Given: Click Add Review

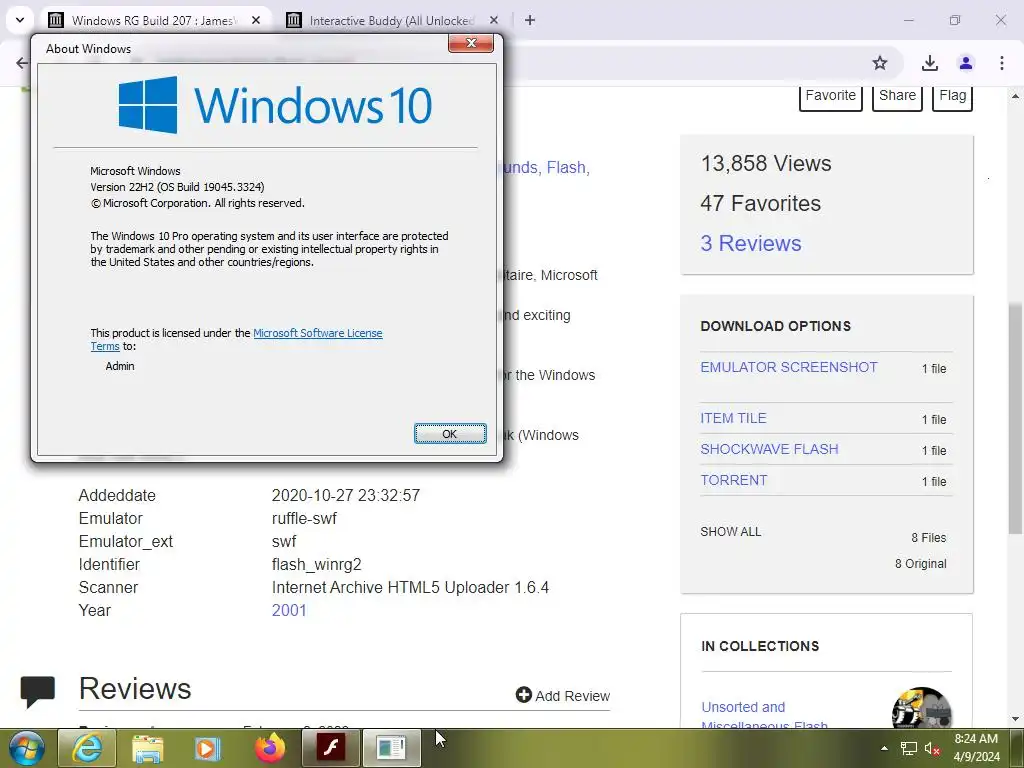Looking at the screenshot, I should [563, 696].
